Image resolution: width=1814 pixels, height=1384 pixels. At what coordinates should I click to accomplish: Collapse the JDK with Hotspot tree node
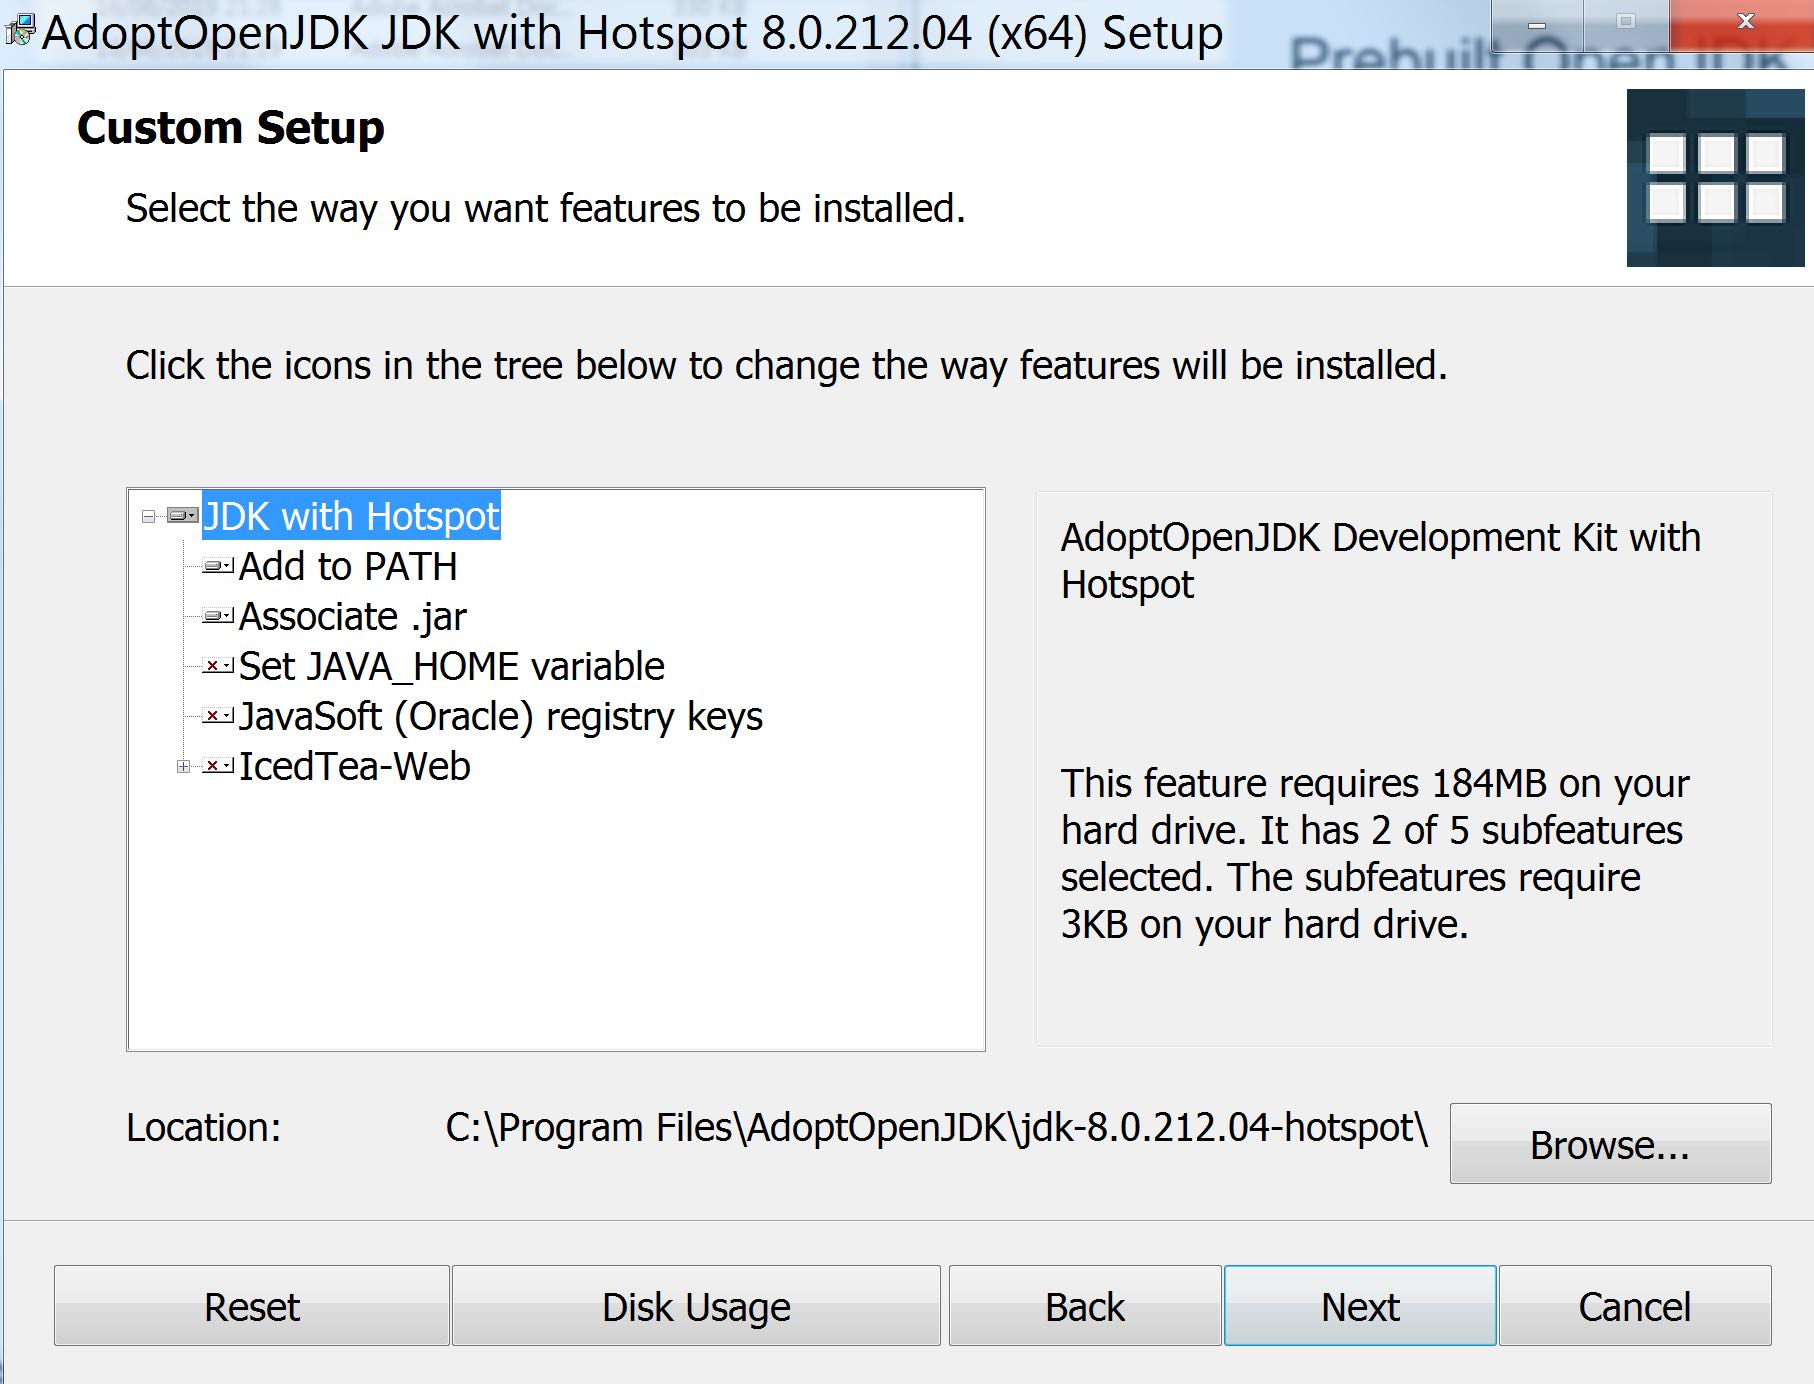tap(149, 517)
